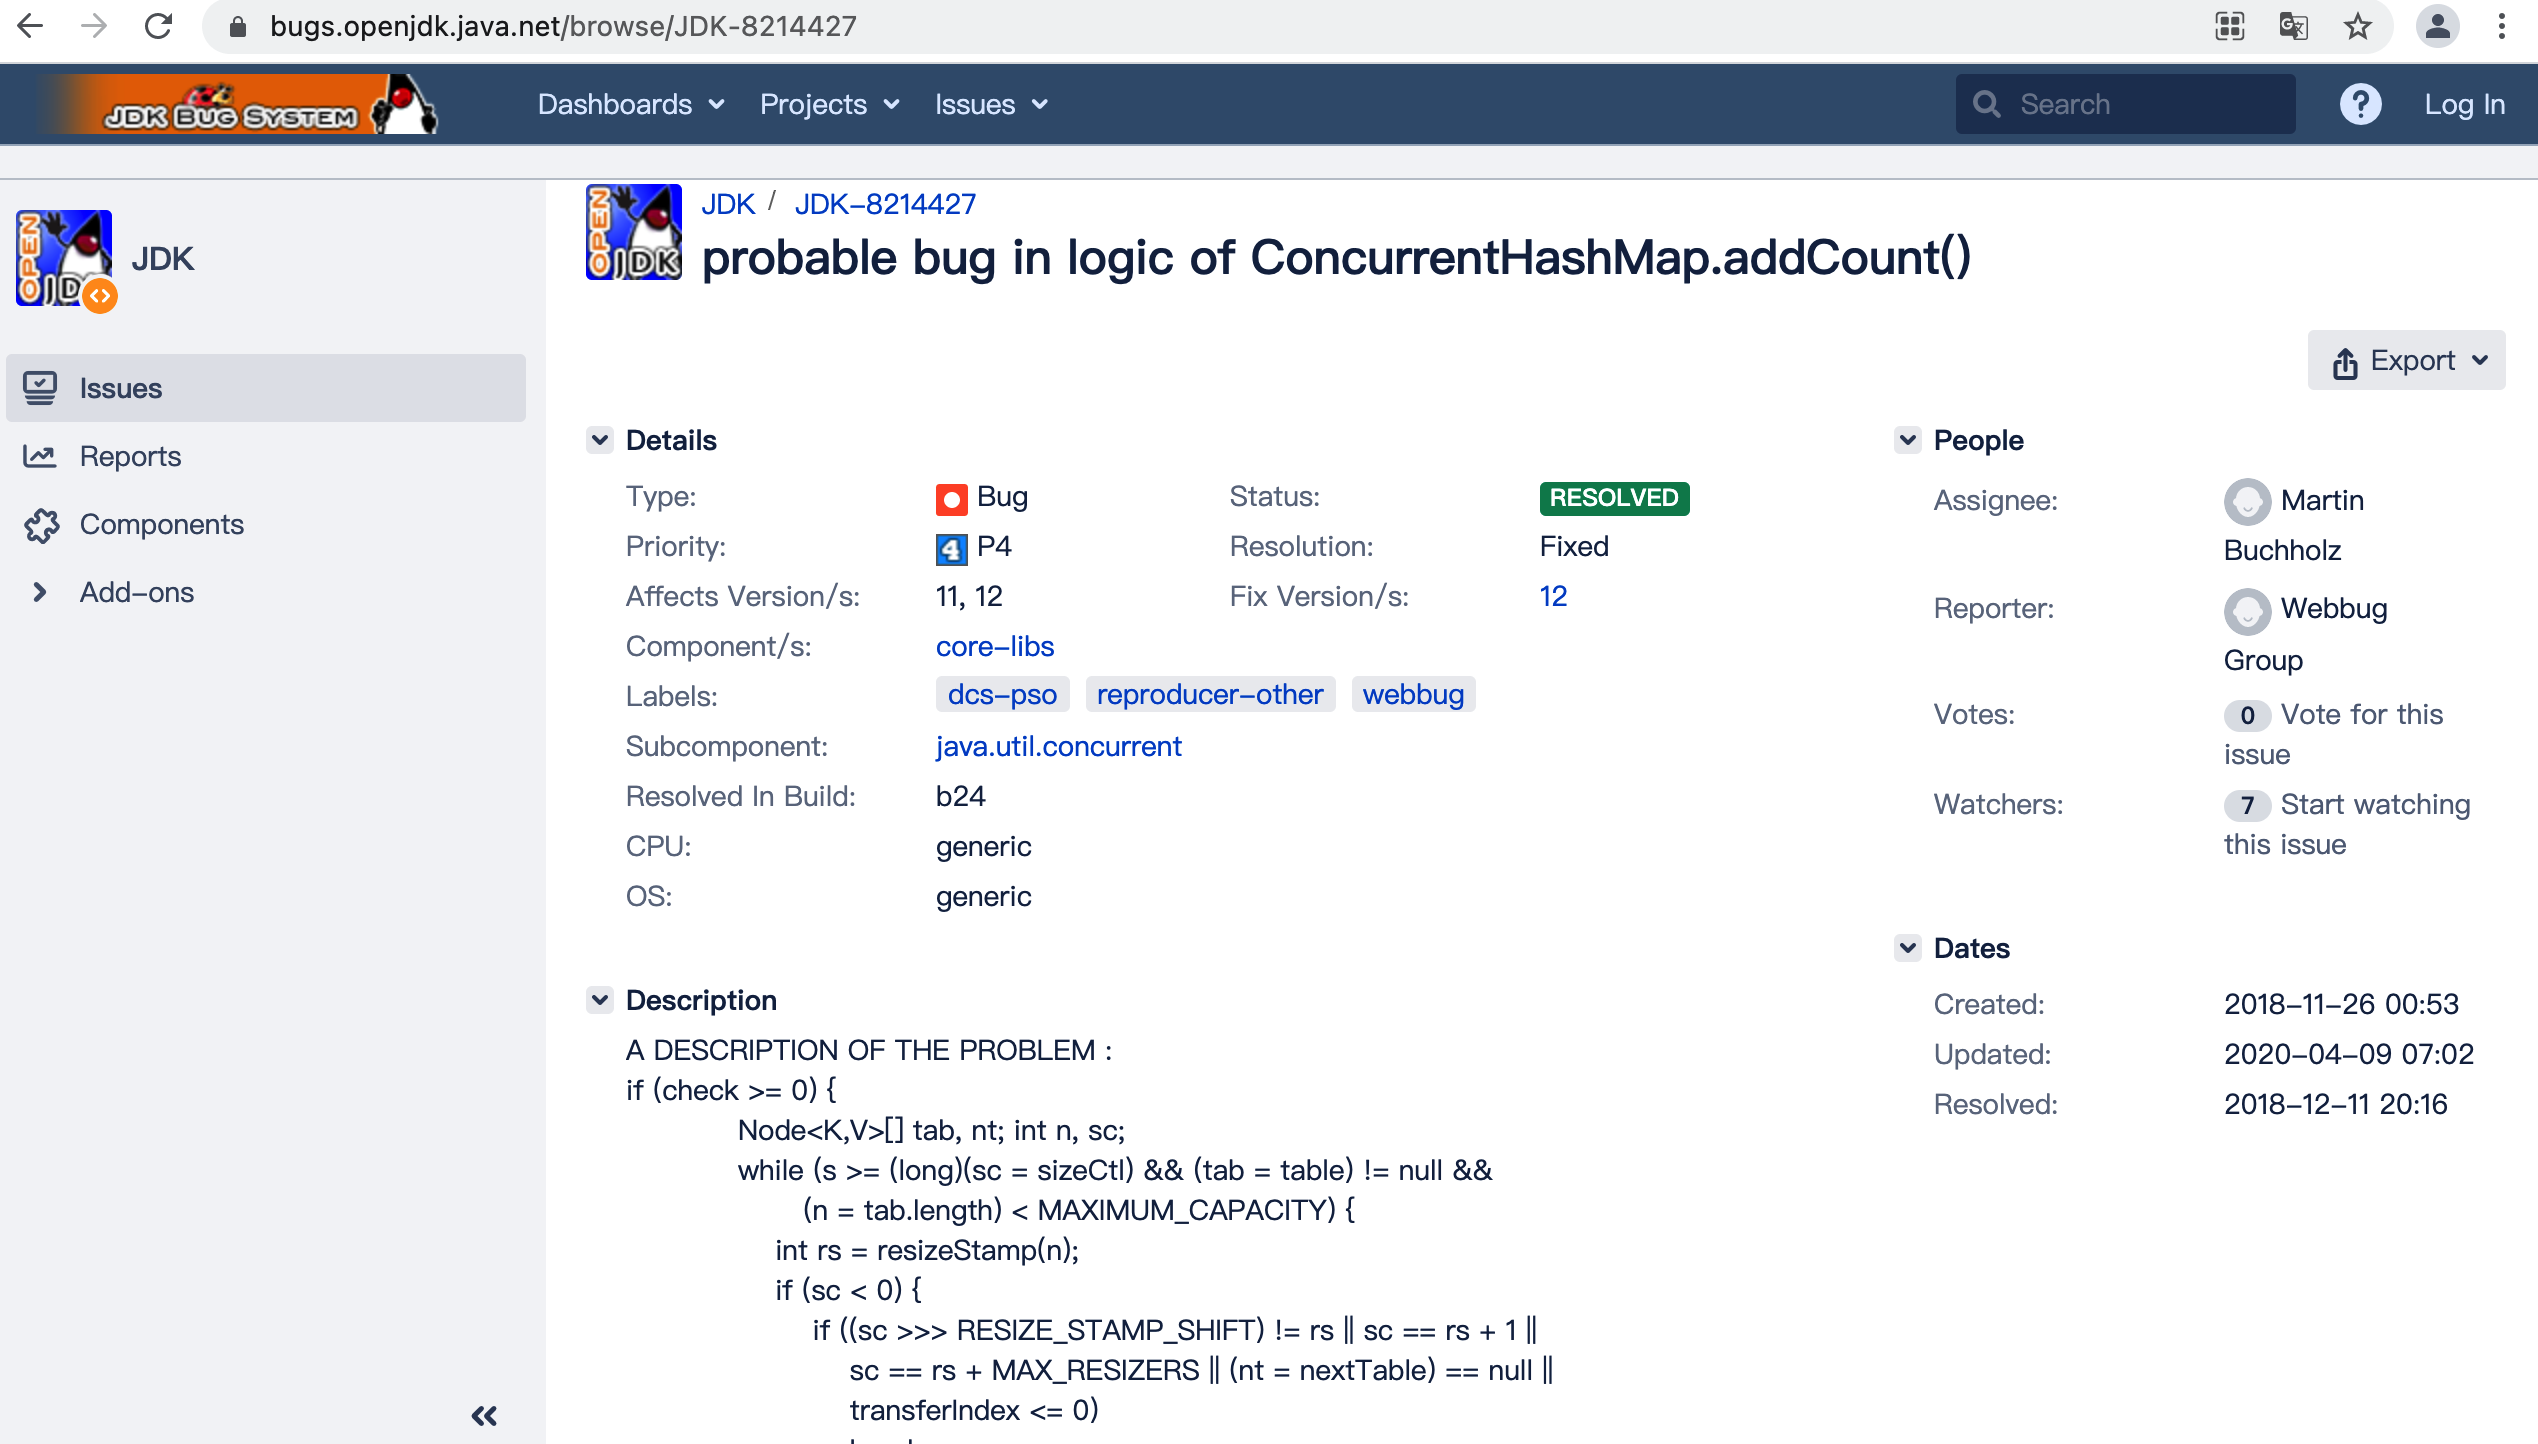Click the help question mark icon
This screenshot has width=2538, height=1444.
coord(2360,103)
